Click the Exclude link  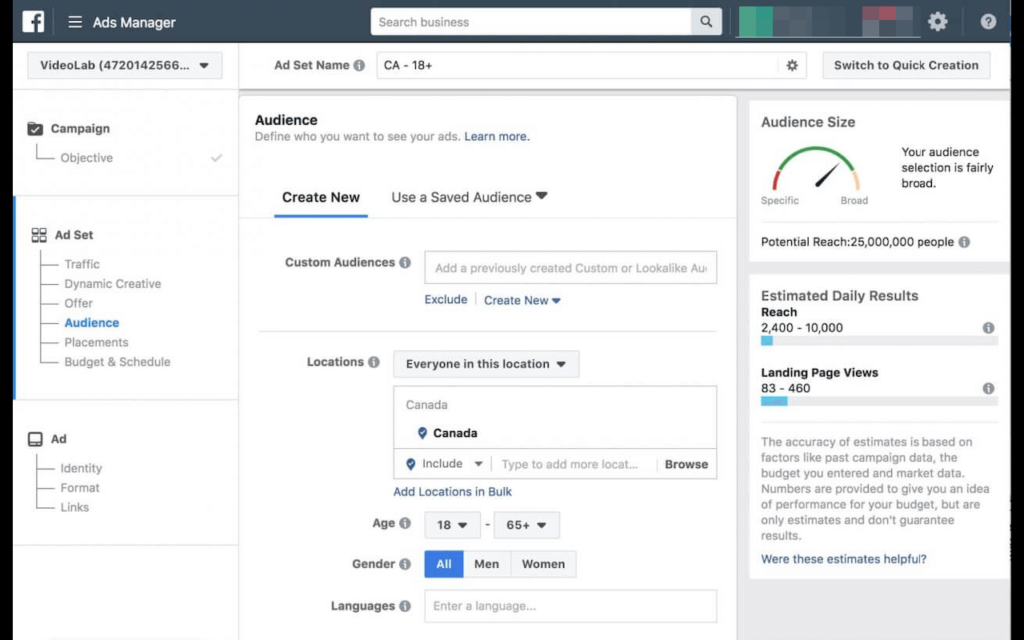pyautogui.click(x=446, y=300)
